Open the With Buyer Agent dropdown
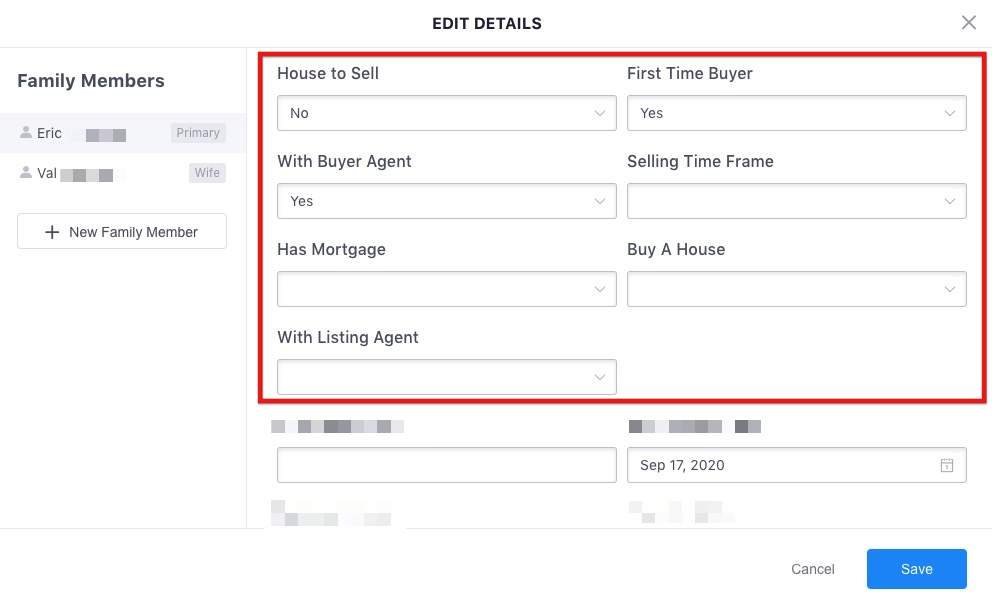This screenshot has width=992, height=602. [x=447, y=201]
